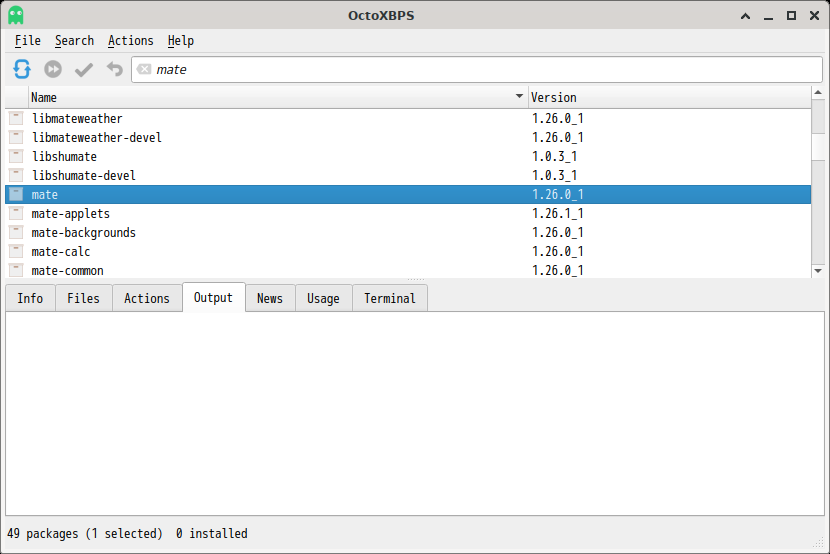830x554 pixels.
Task: Open the Actions menu
Action: 130,41
